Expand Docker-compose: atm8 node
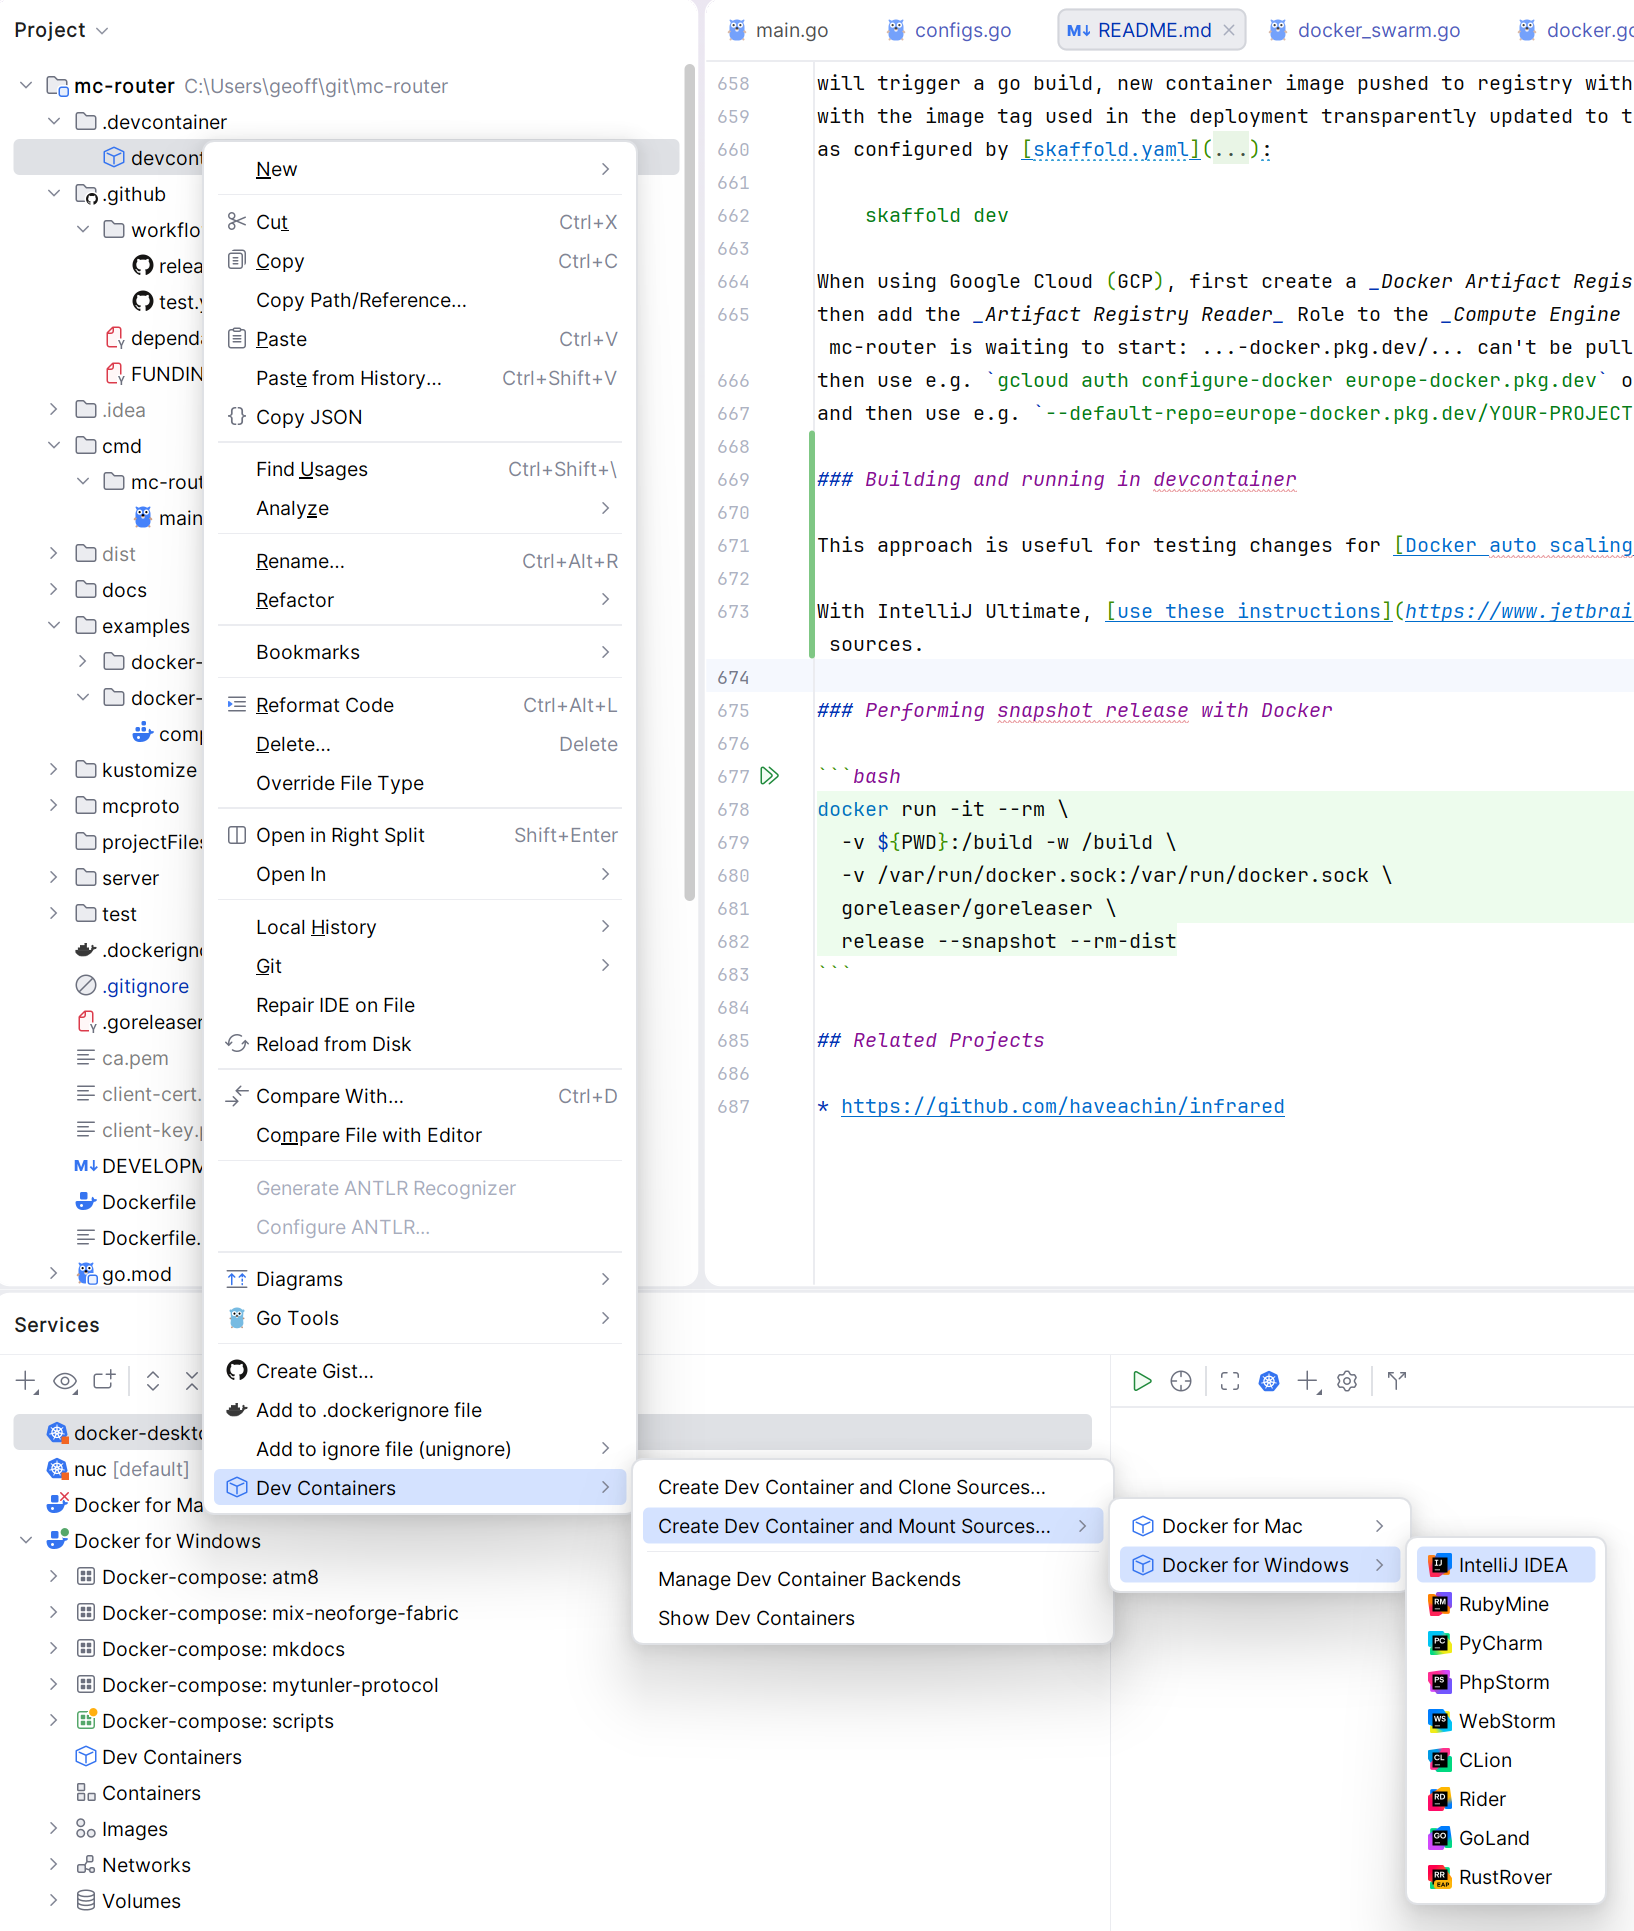Viewport: 1634px width, 1931px height. pyautogui.click(x=54, y=1577)
